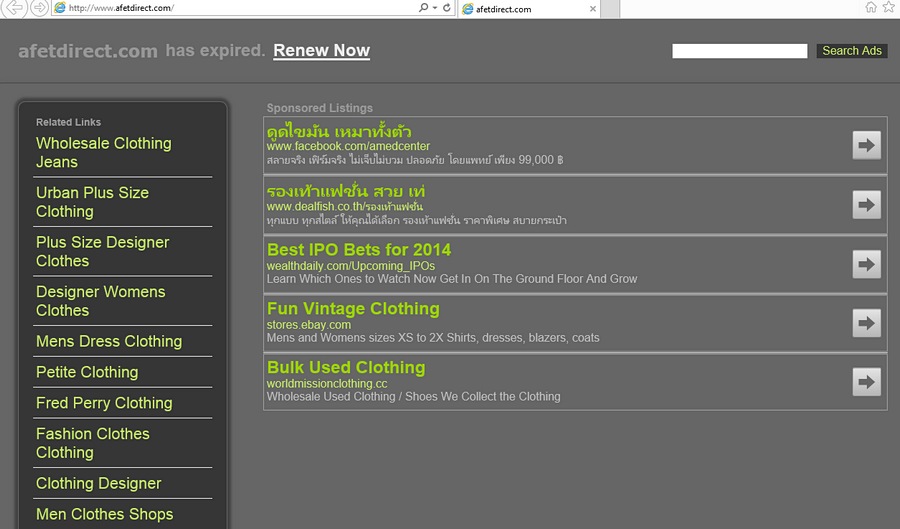Open Clothing Designer link
This screenshot has width=900, height=529.
pyautogui.click(x=99, y=484)
